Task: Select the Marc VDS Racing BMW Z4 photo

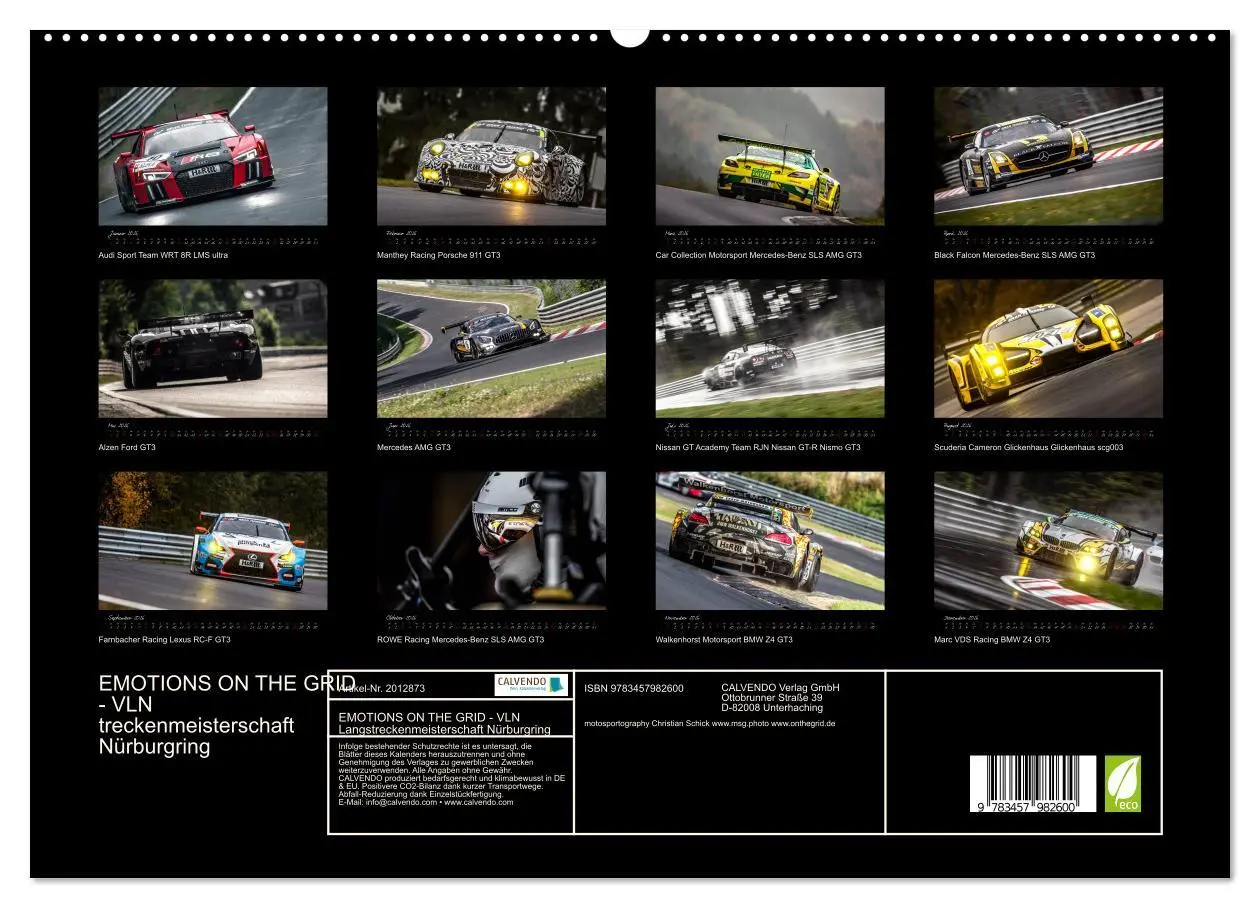Action: coord(1048,541)
